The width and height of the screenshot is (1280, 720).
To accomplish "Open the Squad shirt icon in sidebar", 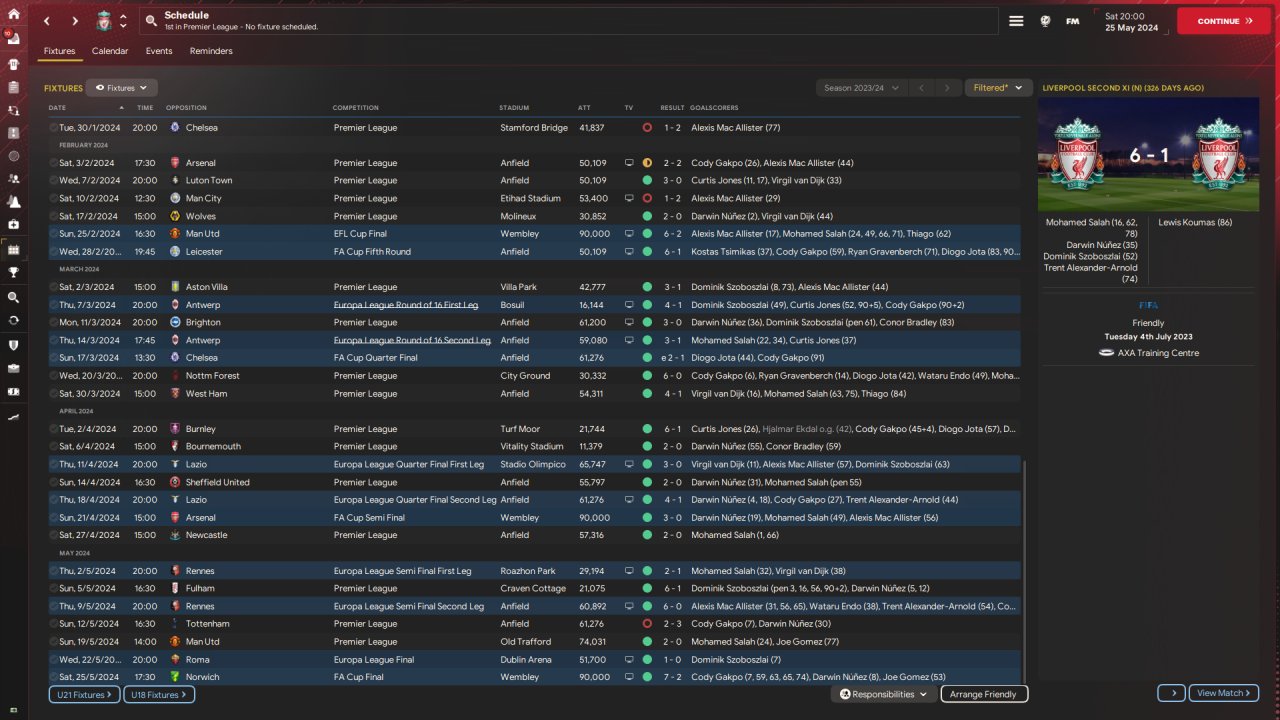I will click(14, 63).
